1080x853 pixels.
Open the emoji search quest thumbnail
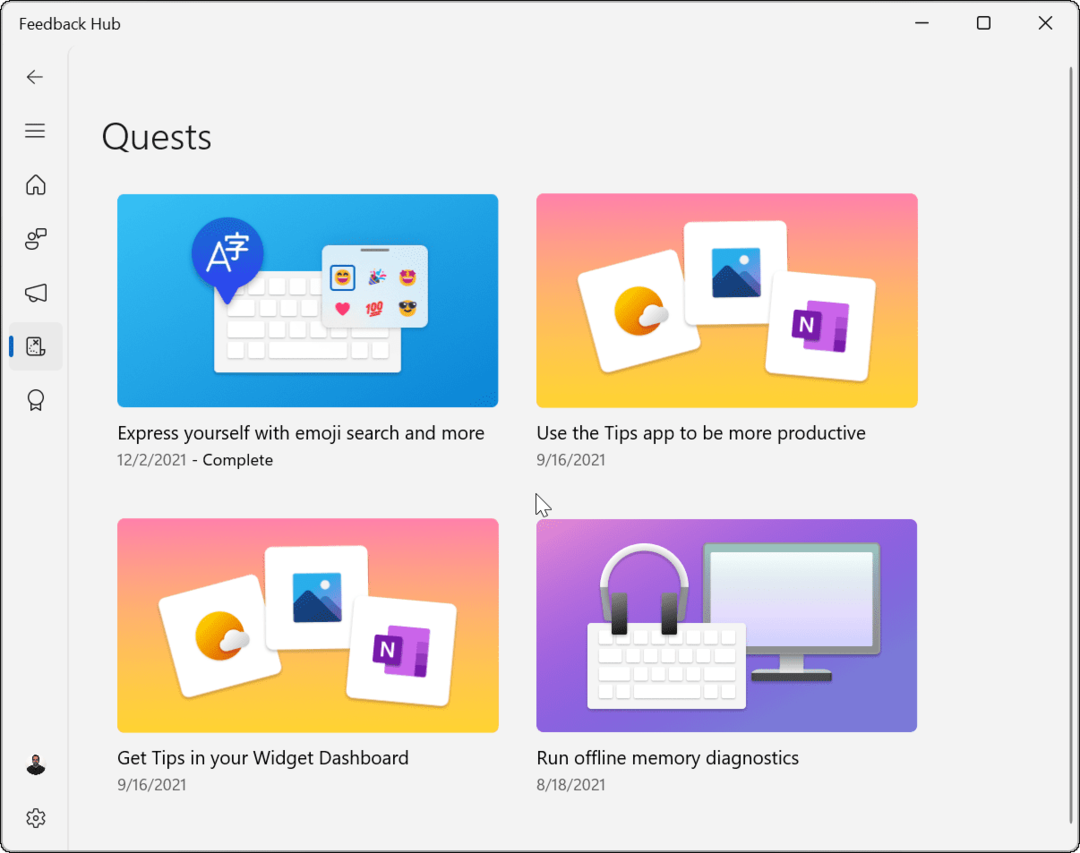307,300
